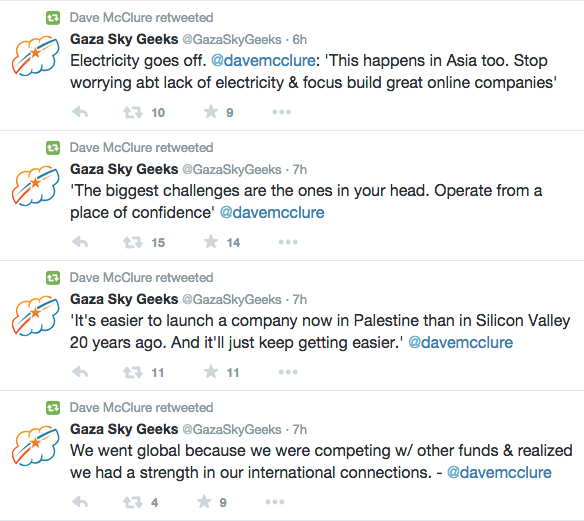Click Gaza Sky Geeks avatar on second tweet

click(36, 185)
